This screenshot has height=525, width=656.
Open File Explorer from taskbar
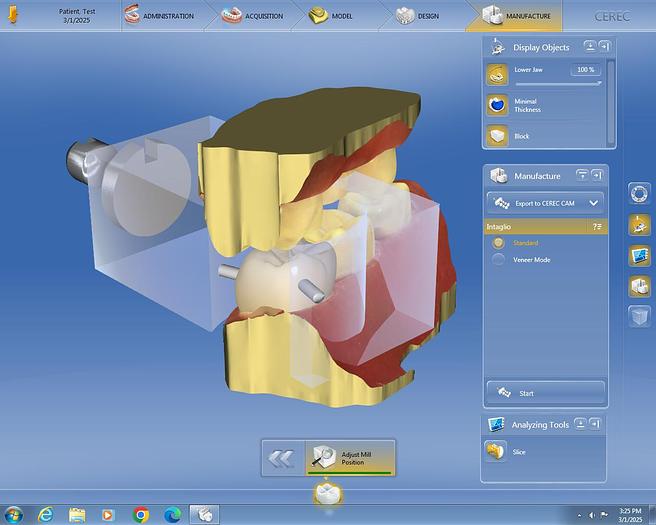tap(77, 514)
